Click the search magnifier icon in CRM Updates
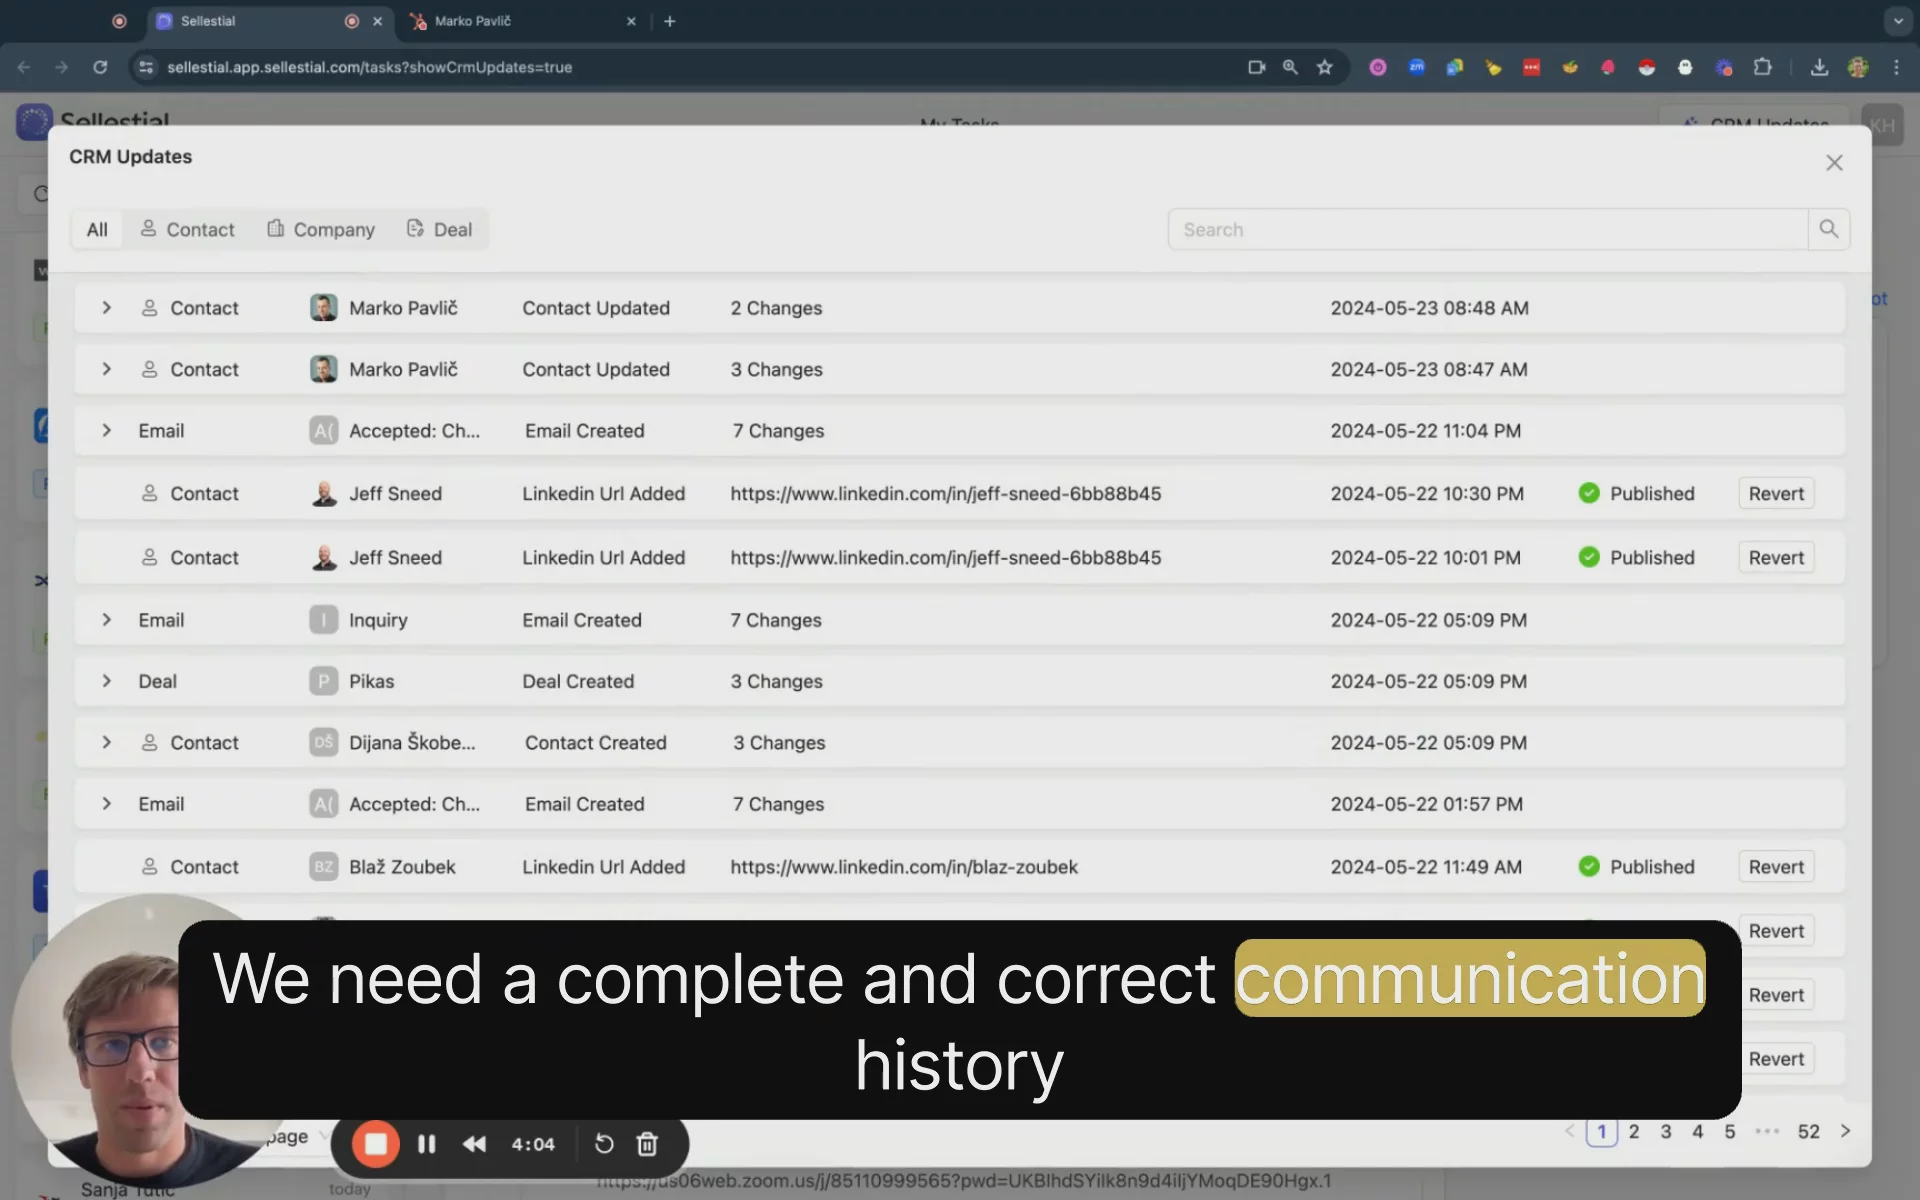The width and height of the screenshot is (1920, 1200). 1828,229
